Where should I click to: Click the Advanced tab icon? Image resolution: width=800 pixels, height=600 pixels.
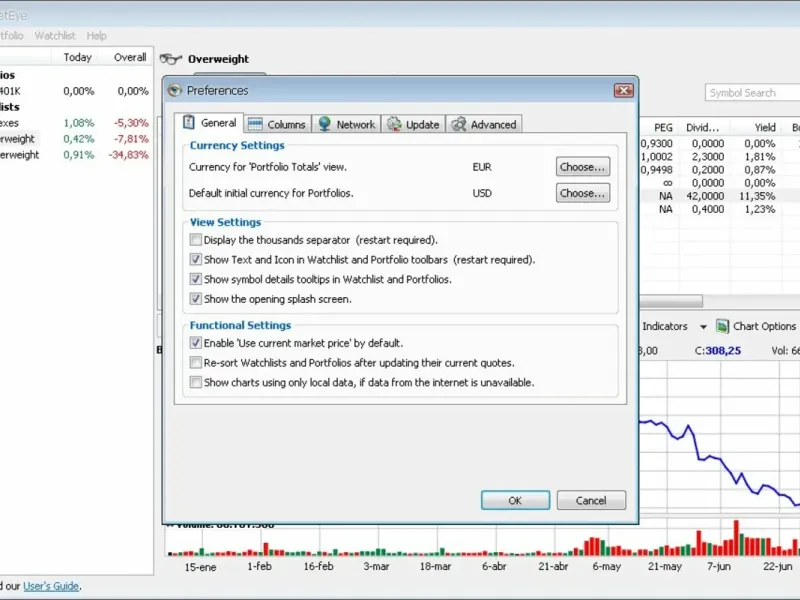pos(459,124)
